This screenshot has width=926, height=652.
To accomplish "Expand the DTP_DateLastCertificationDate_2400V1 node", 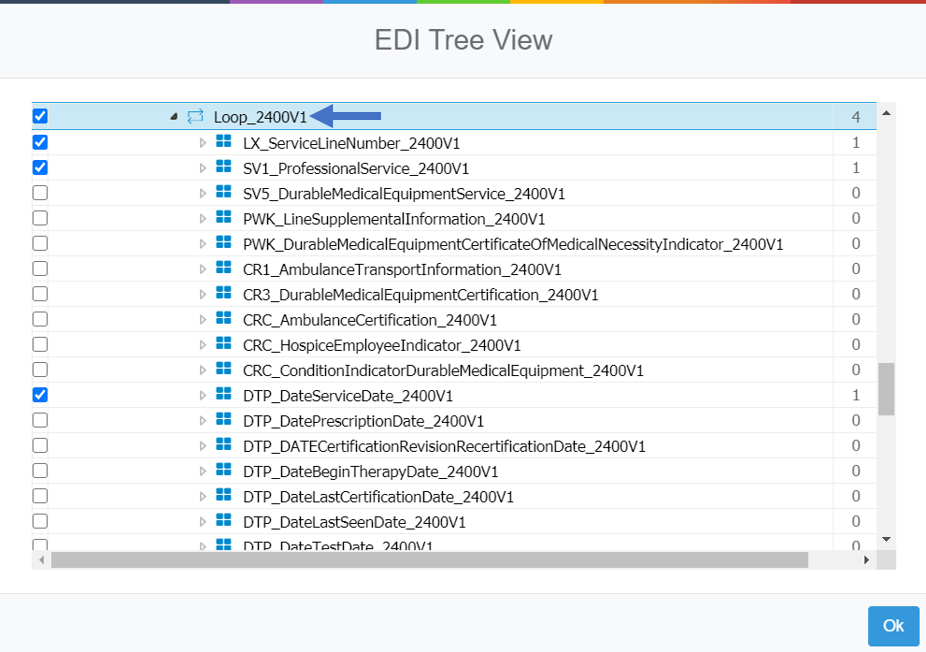I will tap(203, 497).
